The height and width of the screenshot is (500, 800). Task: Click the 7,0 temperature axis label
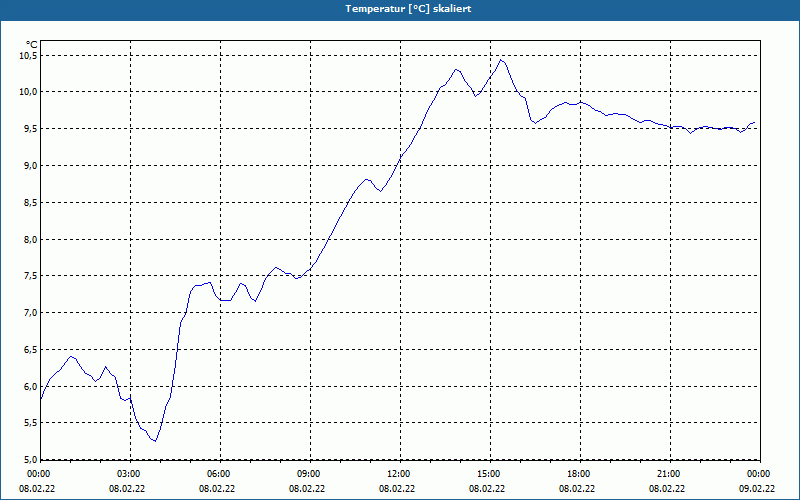point(31,313)
